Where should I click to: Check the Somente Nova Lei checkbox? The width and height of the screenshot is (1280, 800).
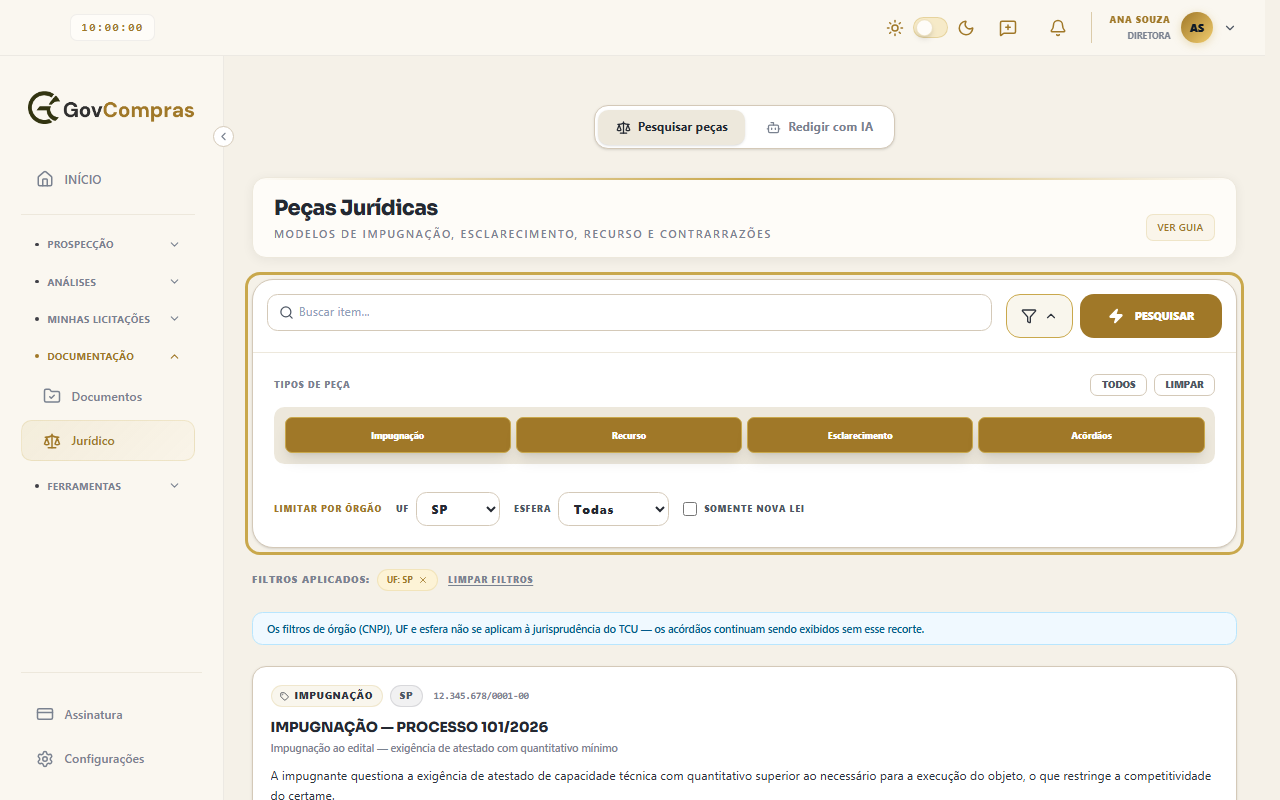click(x=690, y=509)
